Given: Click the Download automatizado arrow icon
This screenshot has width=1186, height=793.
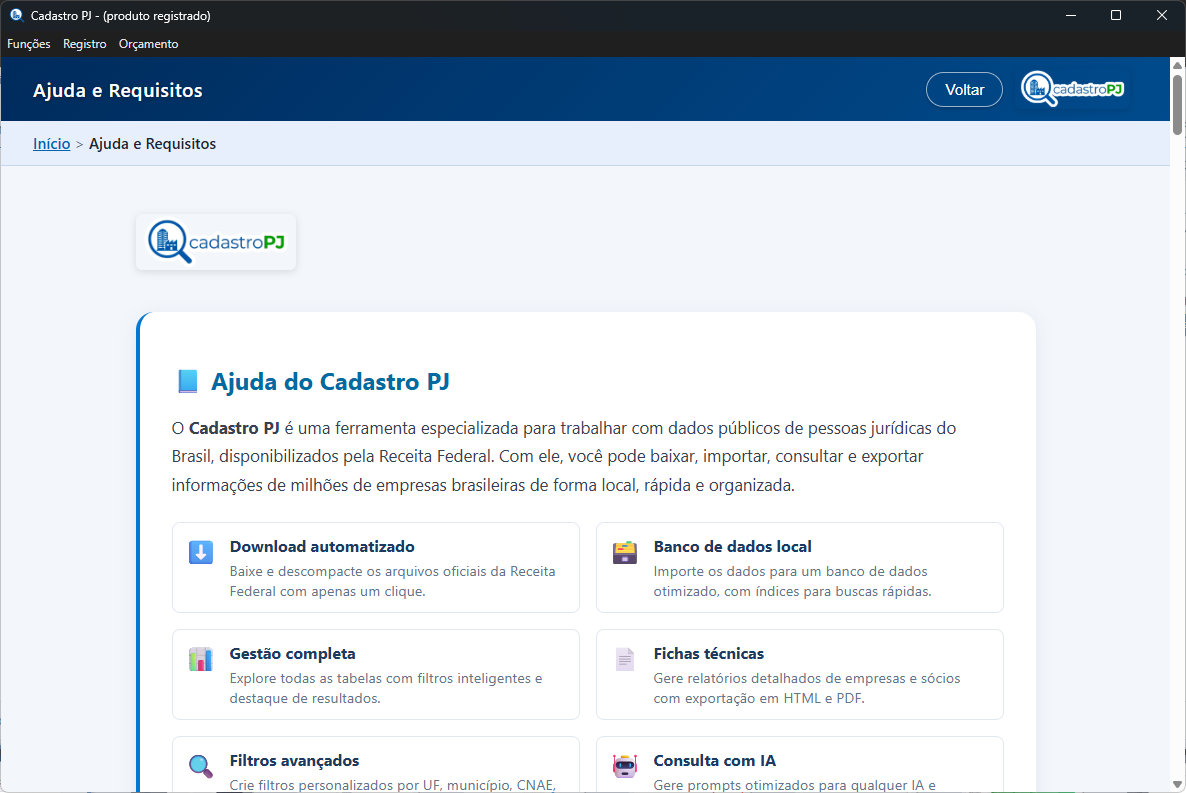Looking at the screenshot, I should 201,553.
